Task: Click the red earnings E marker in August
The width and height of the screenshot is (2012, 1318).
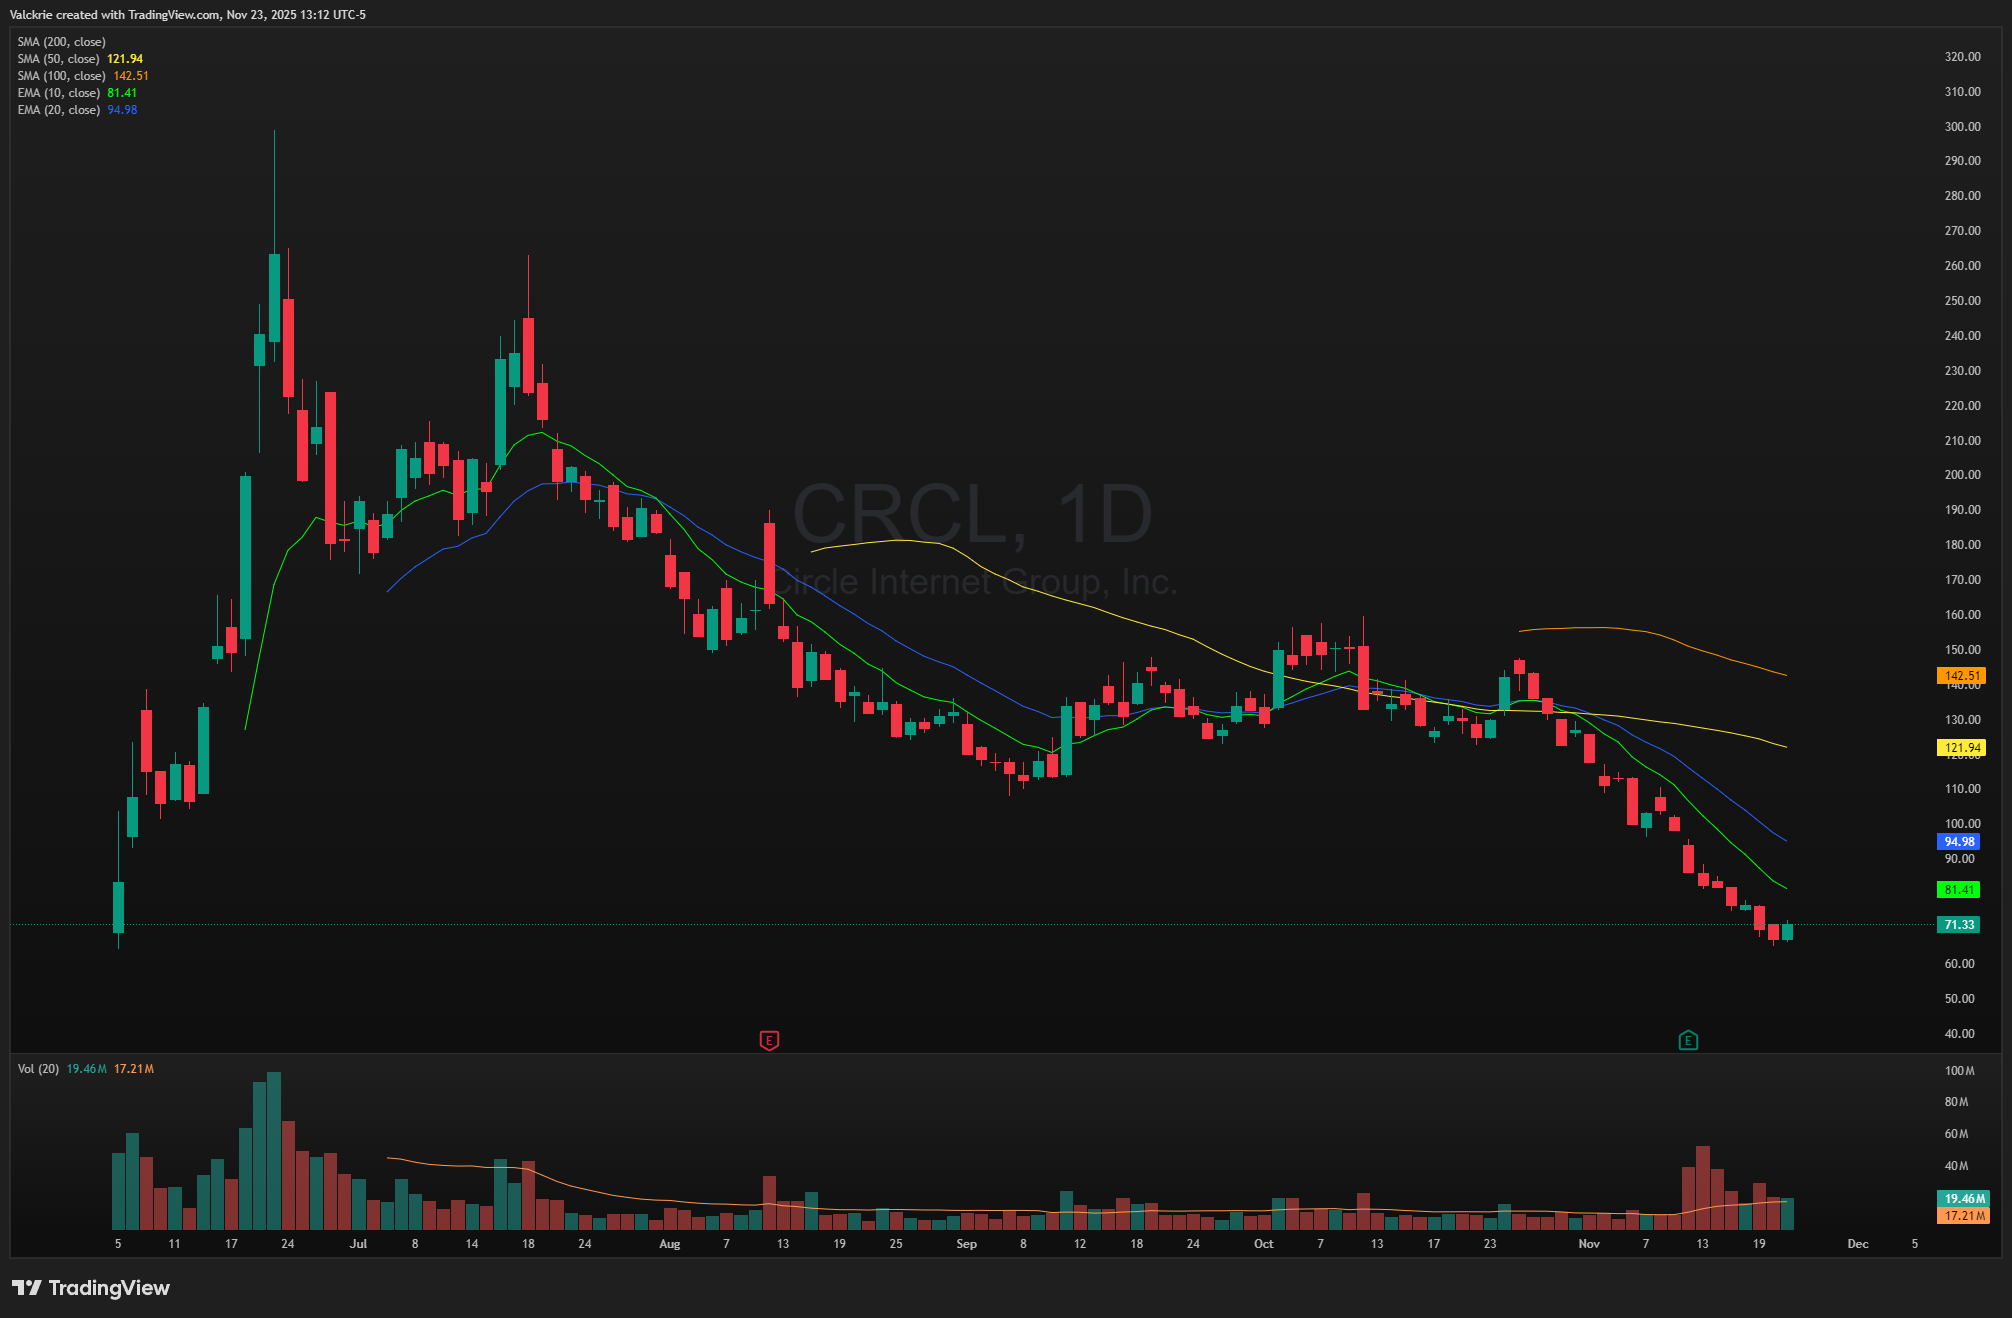Action: tap(769, 1041)
